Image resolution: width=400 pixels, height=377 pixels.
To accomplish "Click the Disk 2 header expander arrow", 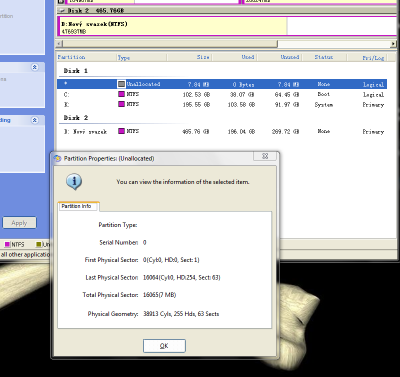I will (61, 11).
